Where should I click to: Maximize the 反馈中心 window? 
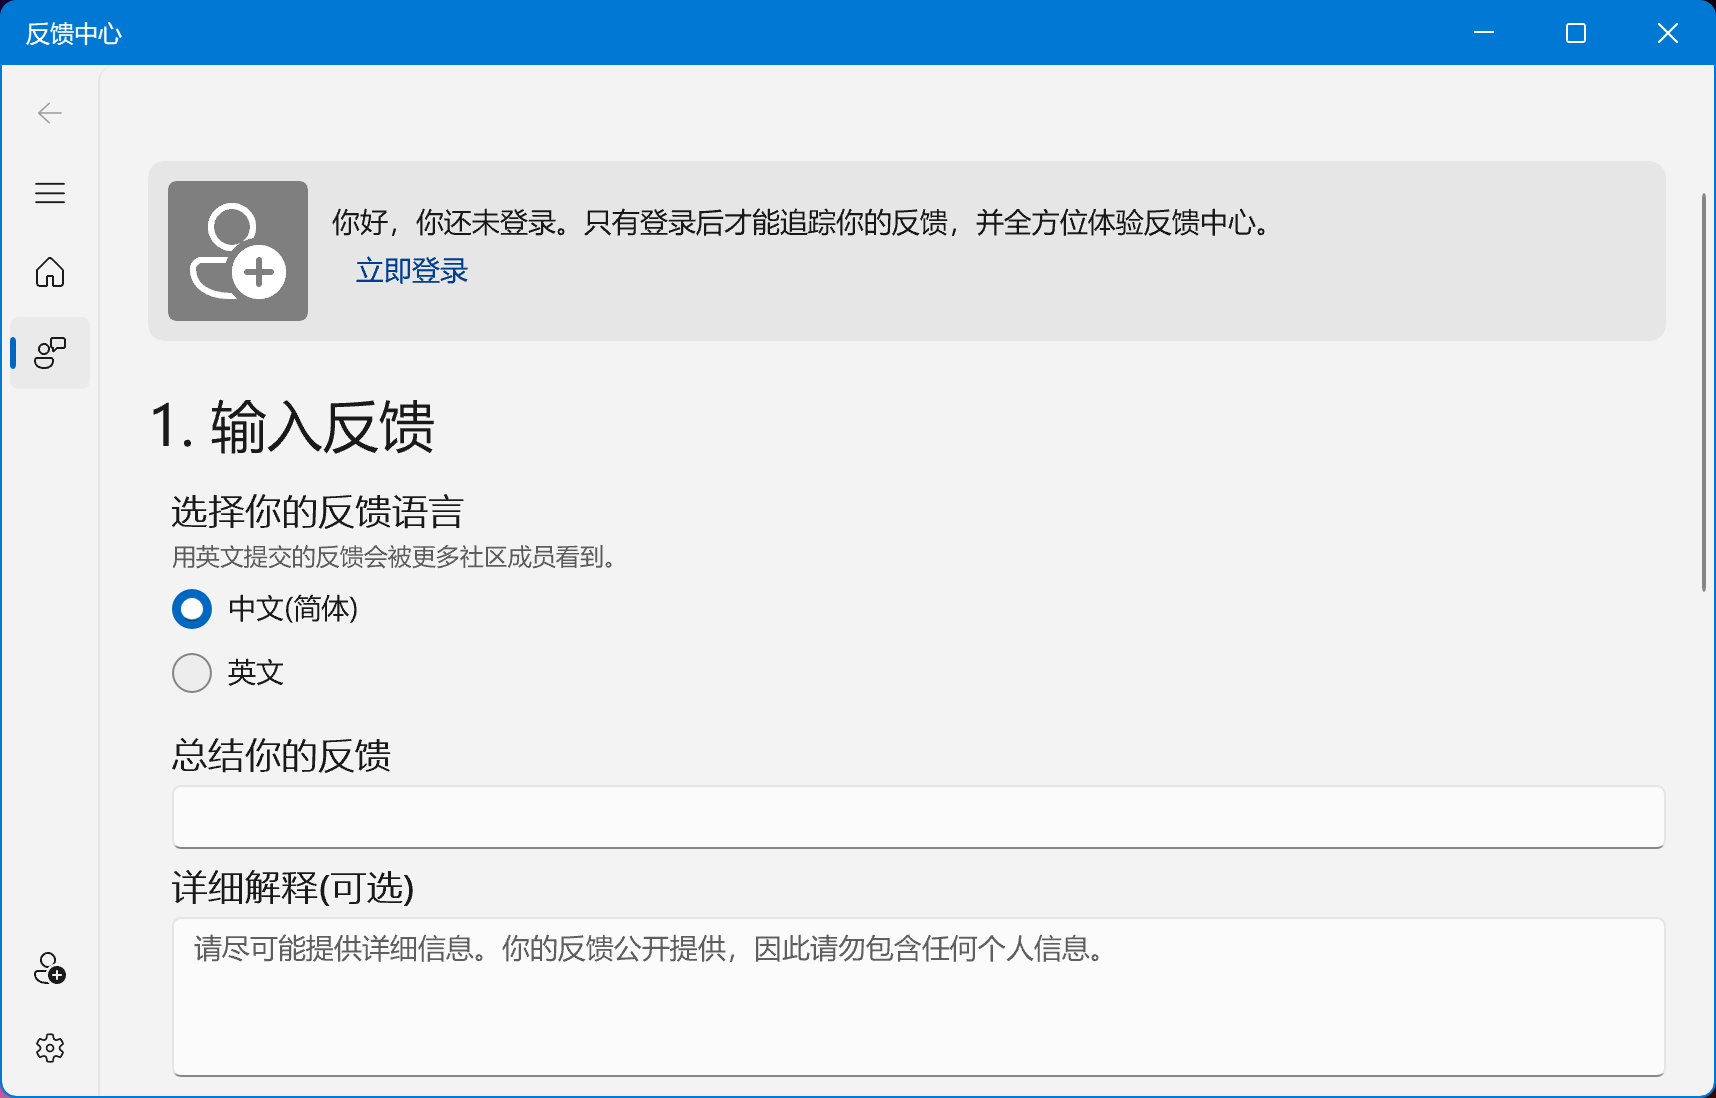point(1576,33)
